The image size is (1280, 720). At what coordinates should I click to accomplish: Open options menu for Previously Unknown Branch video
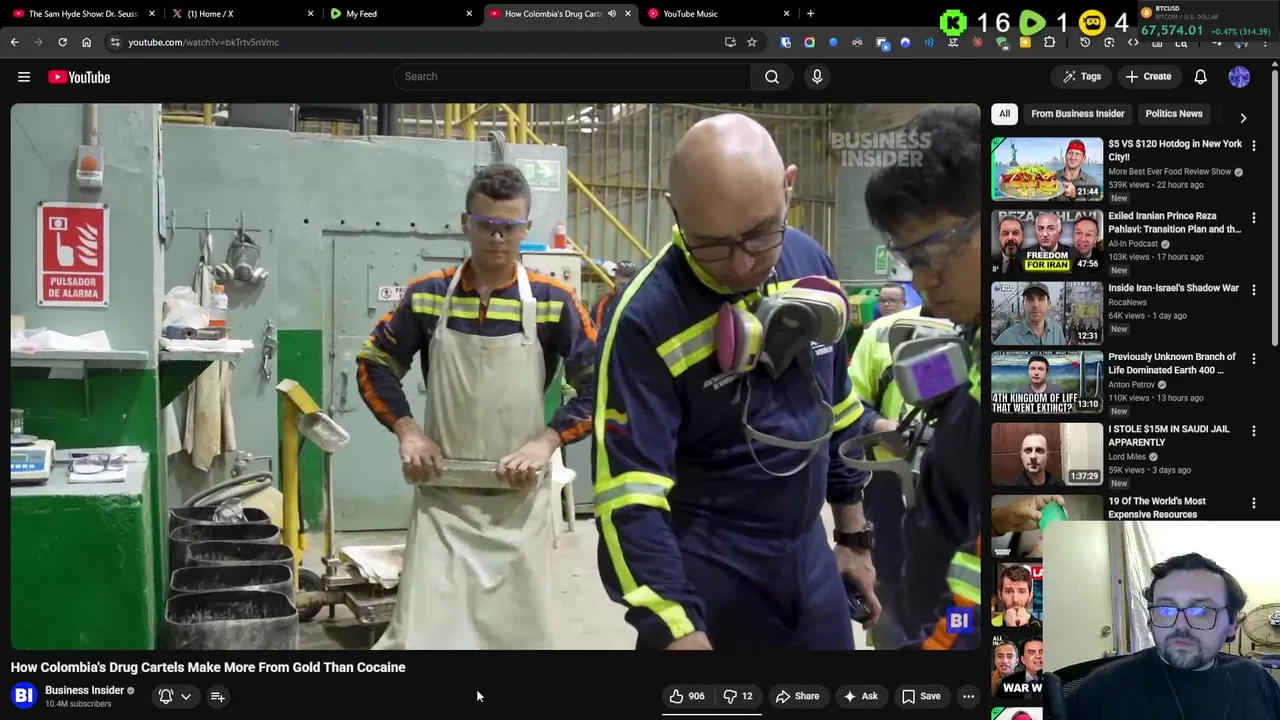click(1253, 358)
